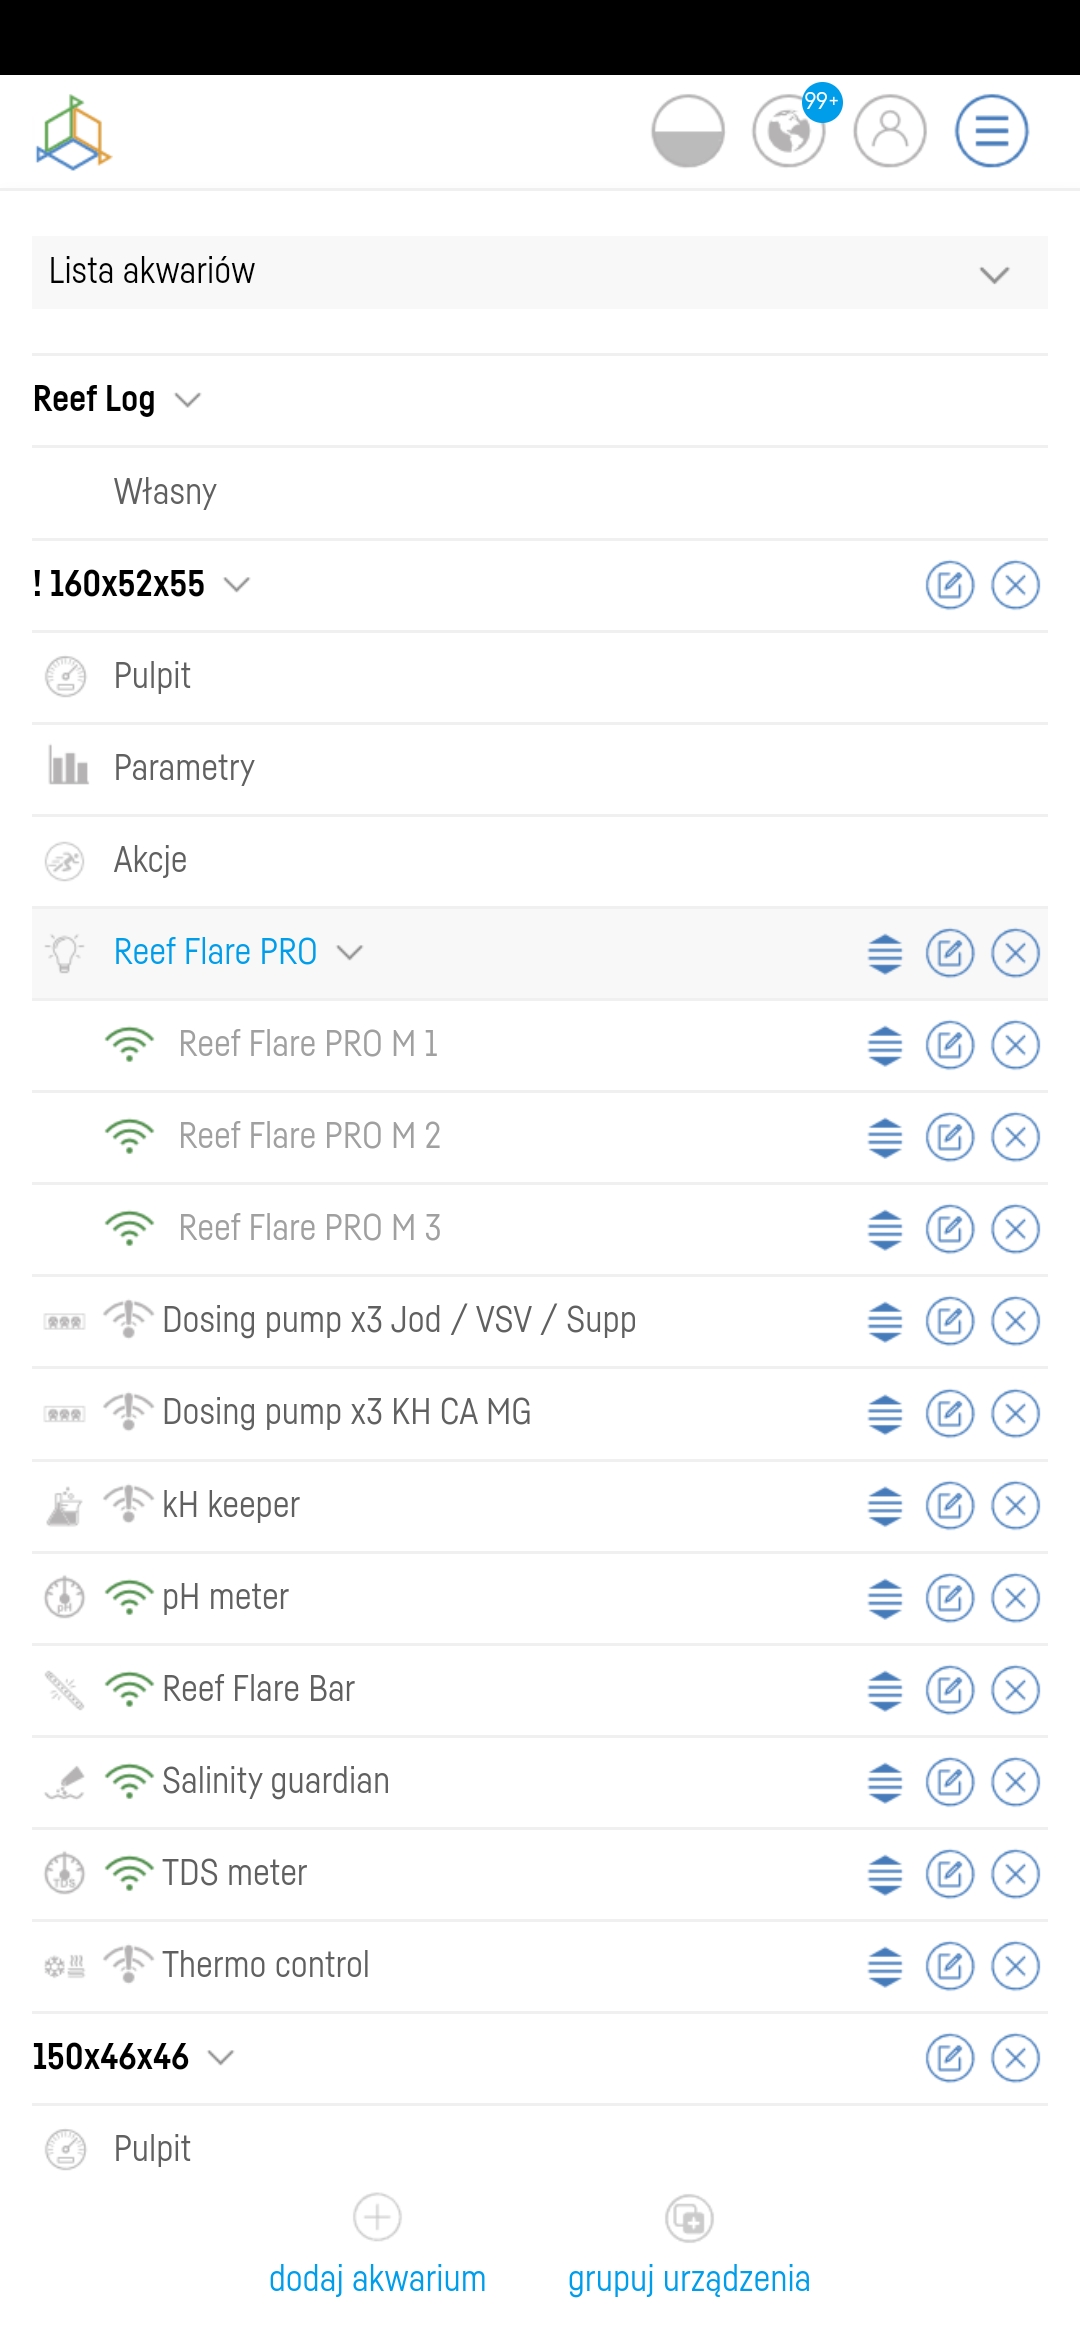Collapse the Reef Flare PRO group
1080x2340 pixels.
[x=349, y=952]
